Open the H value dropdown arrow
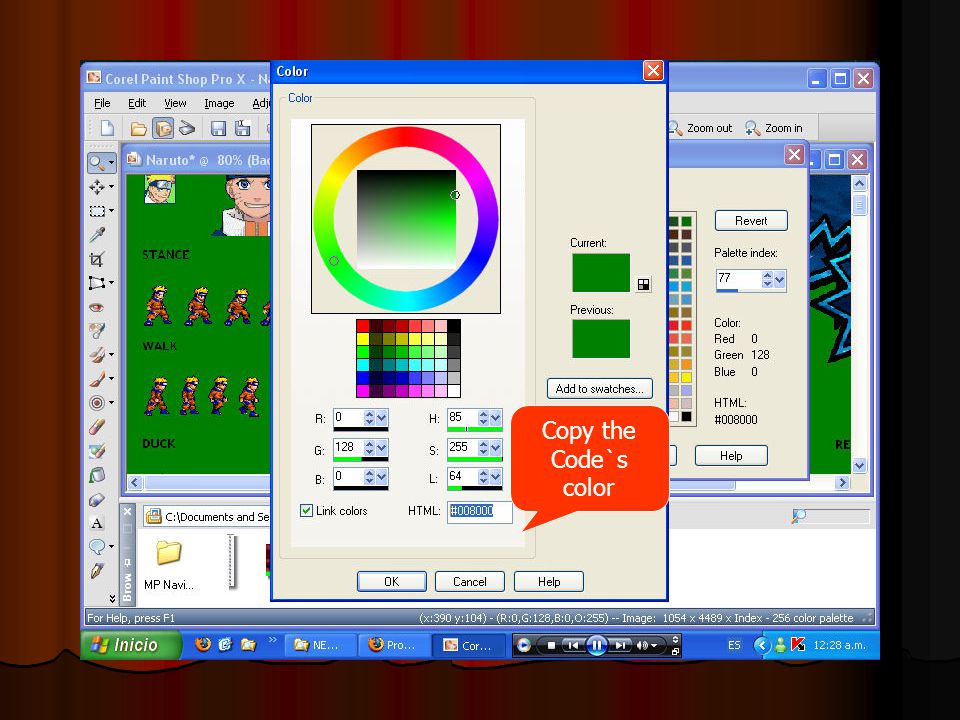The height and width of the screenshot is (720, 960). tap(496, 418)
